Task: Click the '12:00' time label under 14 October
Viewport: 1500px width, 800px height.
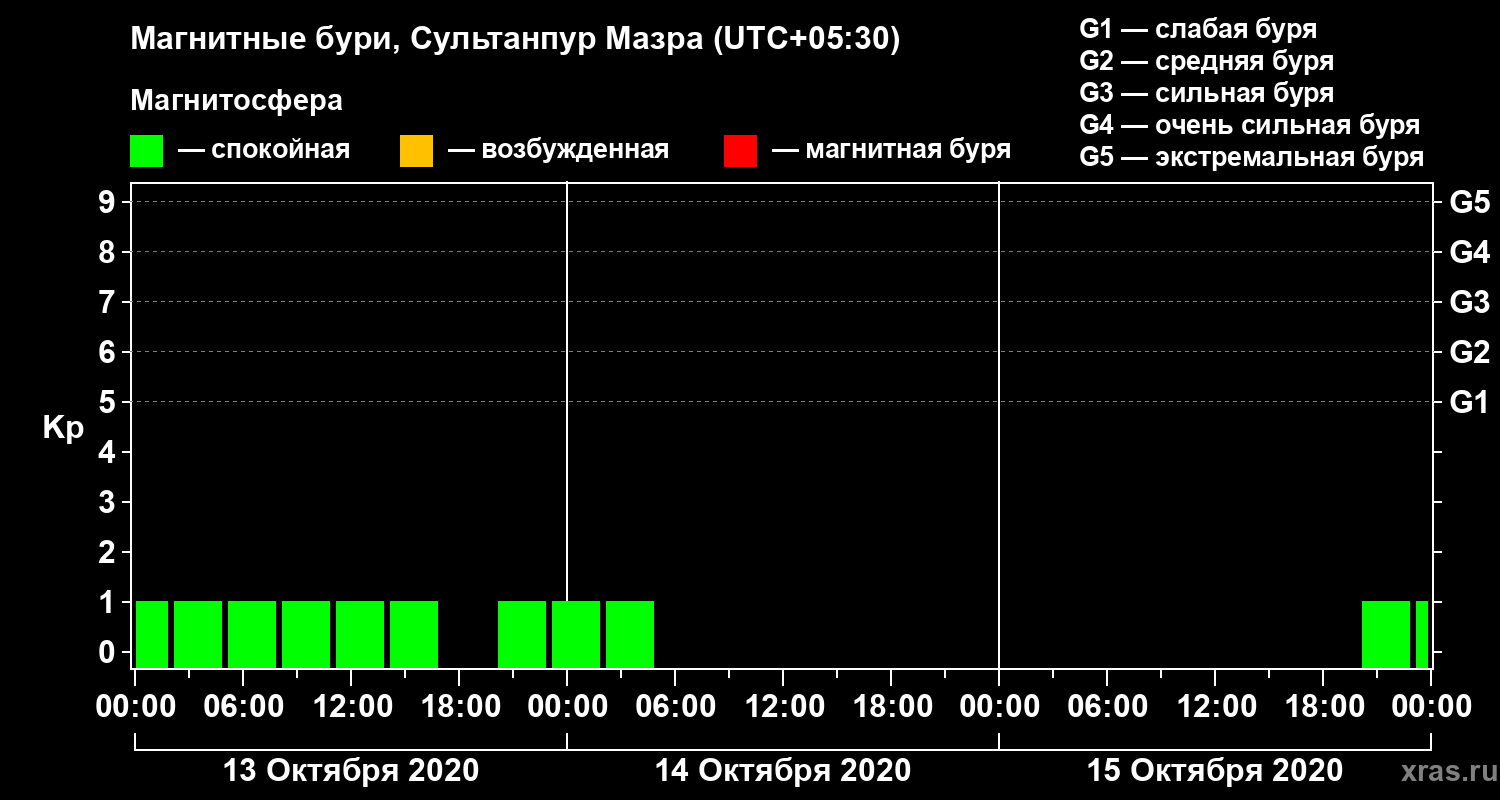Action: pyautogui.click(x=783, y=707)
